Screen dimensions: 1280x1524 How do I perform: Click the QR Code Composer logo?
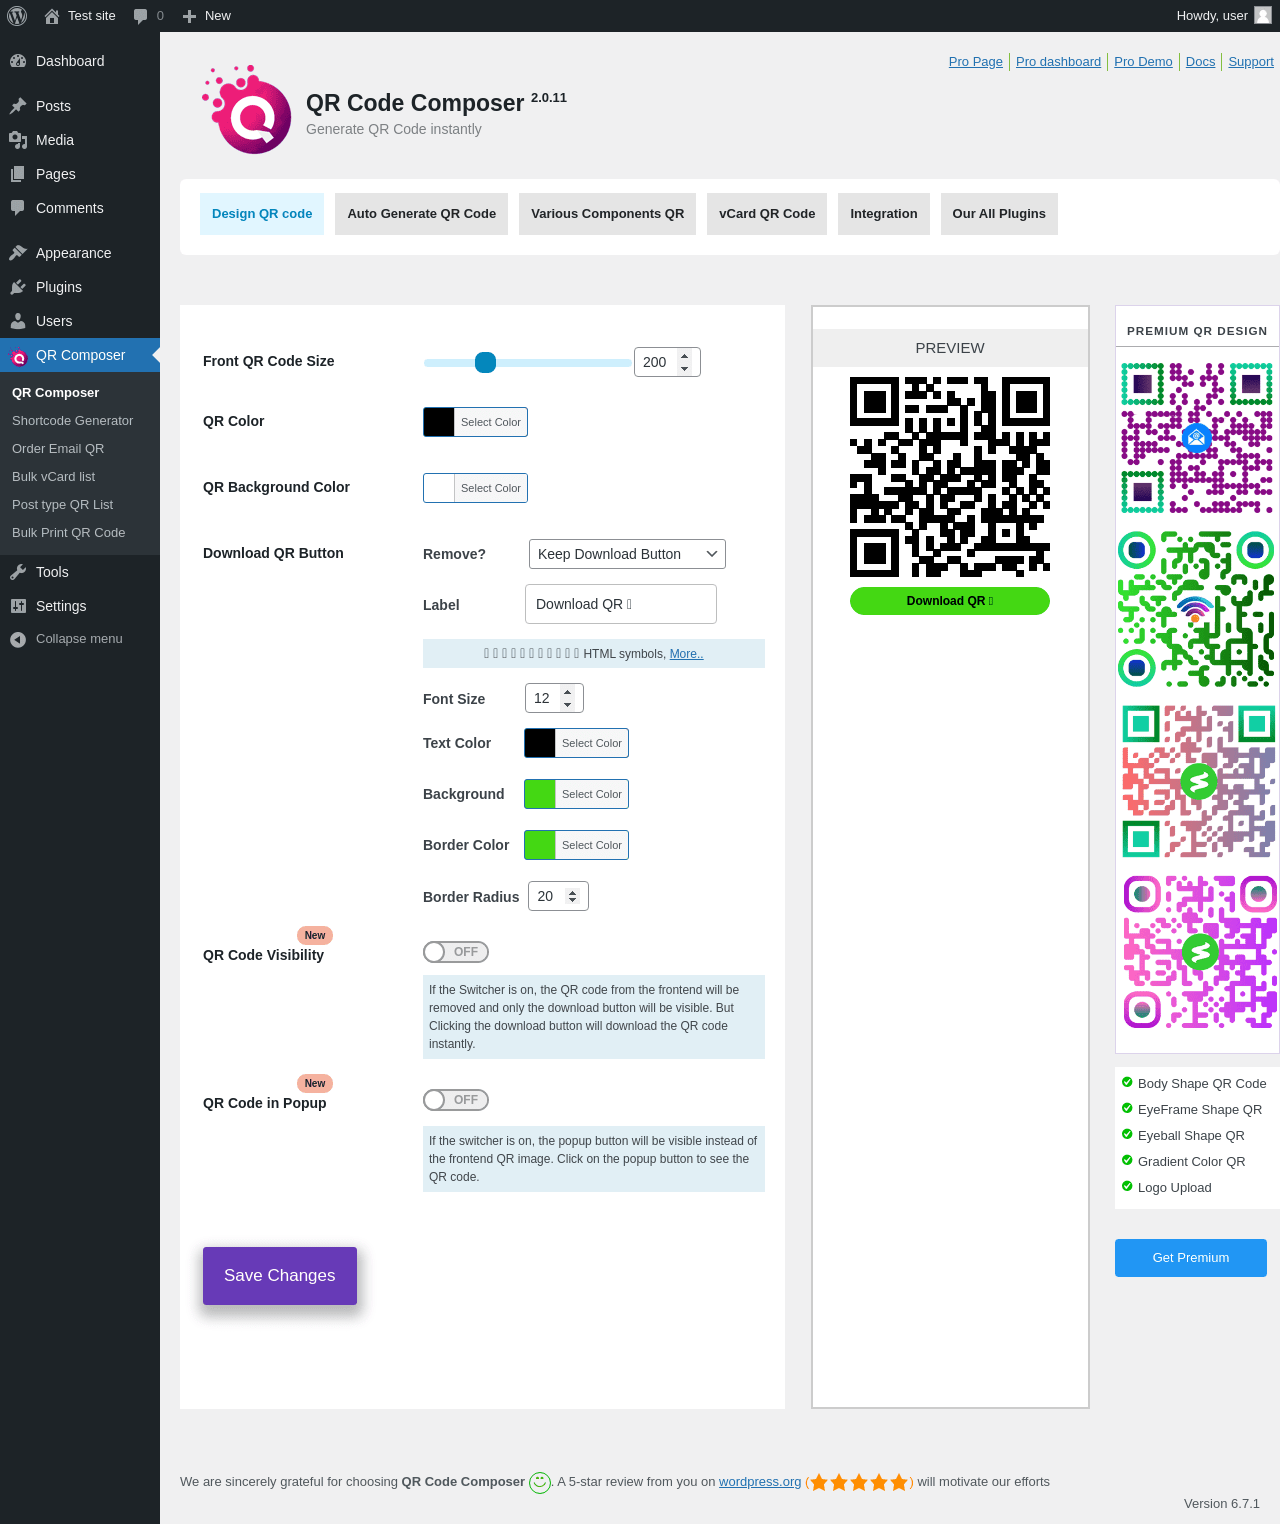coord(247,110)
